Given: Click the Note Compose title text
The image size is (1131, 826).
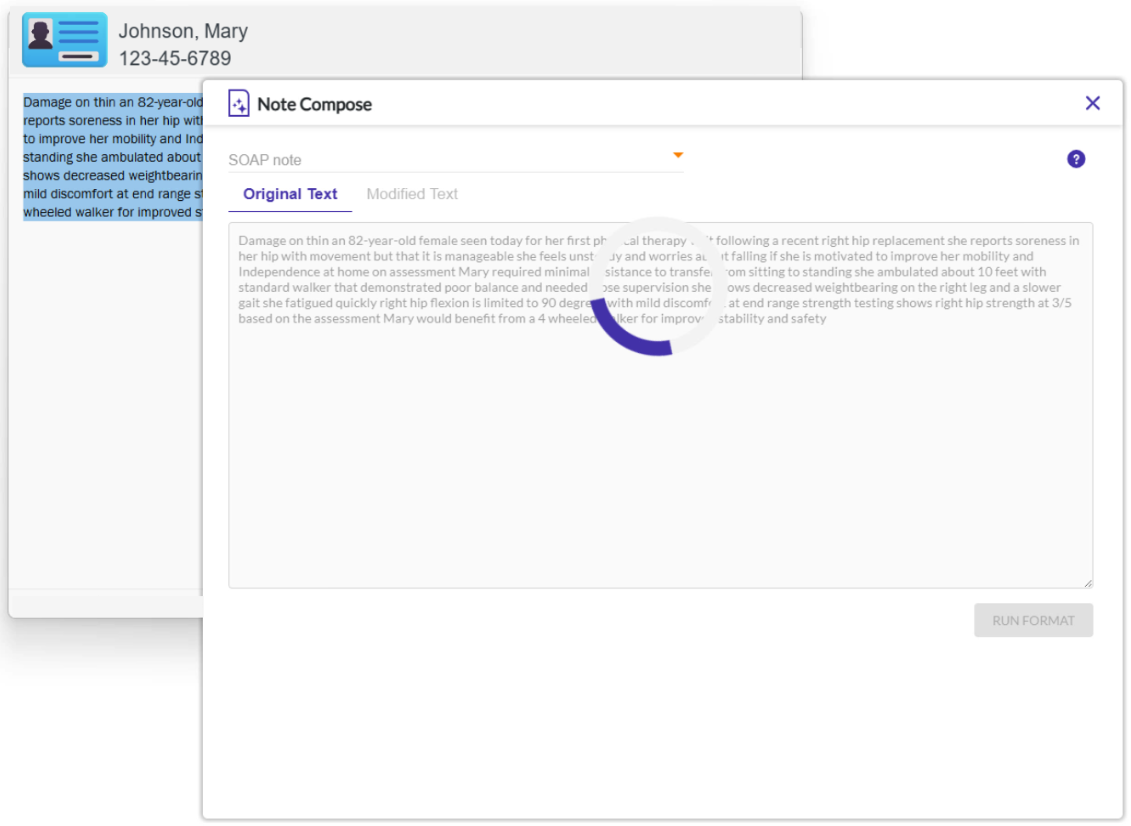Looking at the screenshot, I should click(x=314, y=104).
